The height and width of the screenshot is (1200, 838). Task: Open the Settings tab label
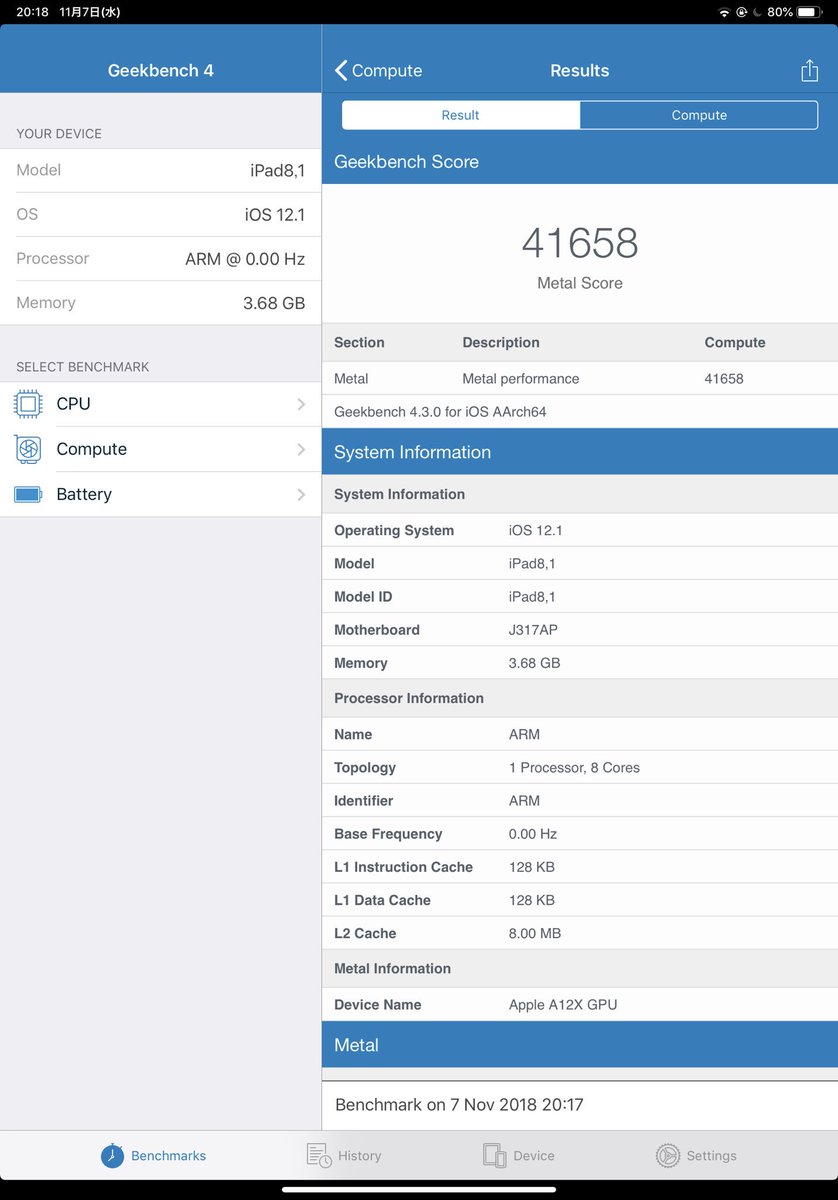coord(711,1156)
